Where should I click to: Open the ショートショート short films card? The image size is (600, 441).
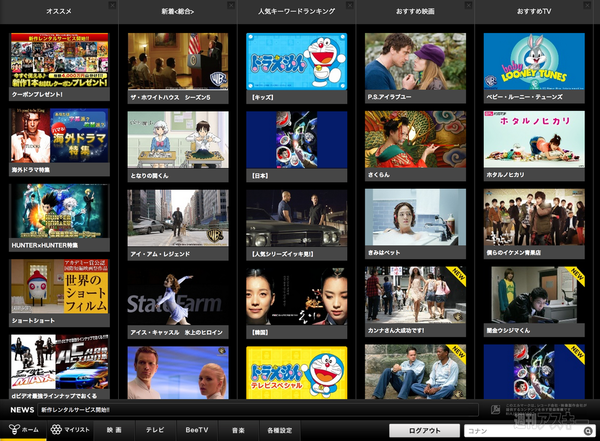point(59,293)
